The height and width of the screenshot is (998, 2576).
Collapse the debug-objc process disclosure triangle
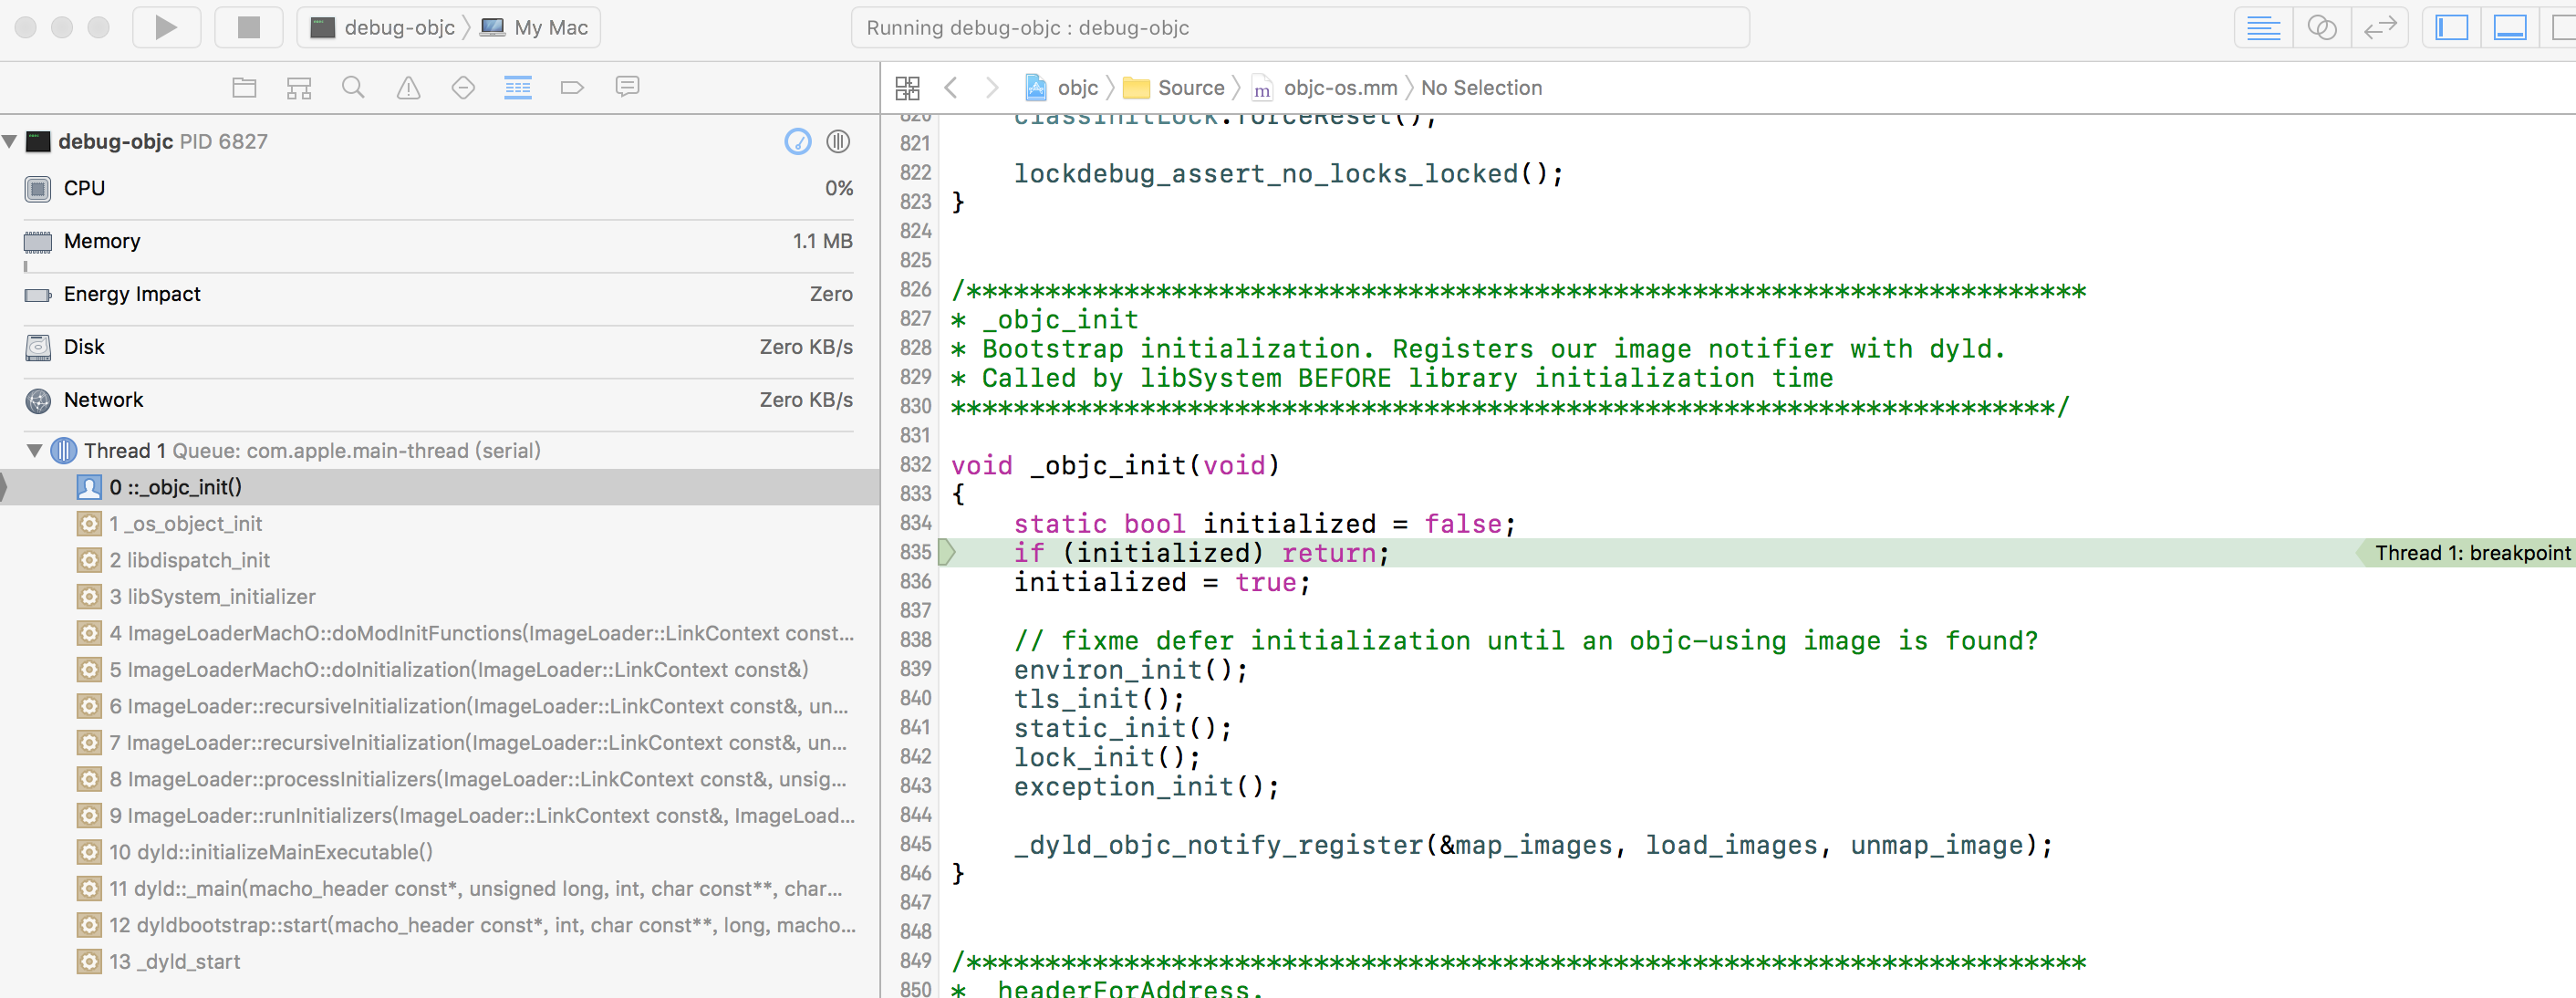coord(10,141)
